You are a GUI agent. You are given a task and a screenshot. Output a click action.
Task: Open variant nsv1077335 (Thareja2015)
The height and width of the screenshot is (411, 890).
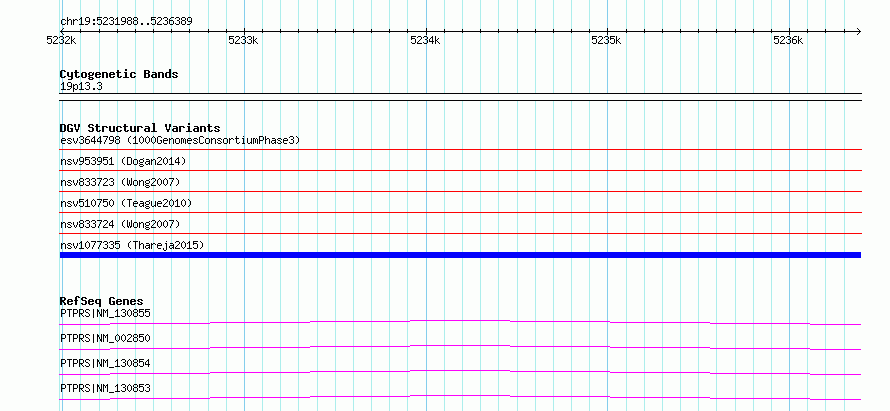(x=132, y=245)
